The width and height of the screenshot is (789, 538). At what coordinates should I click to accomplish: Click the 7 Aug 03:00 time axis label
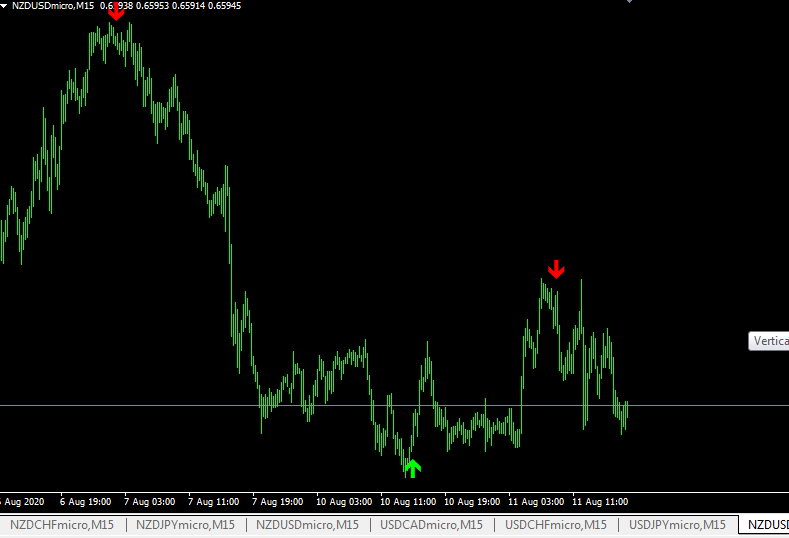(150, 501)
